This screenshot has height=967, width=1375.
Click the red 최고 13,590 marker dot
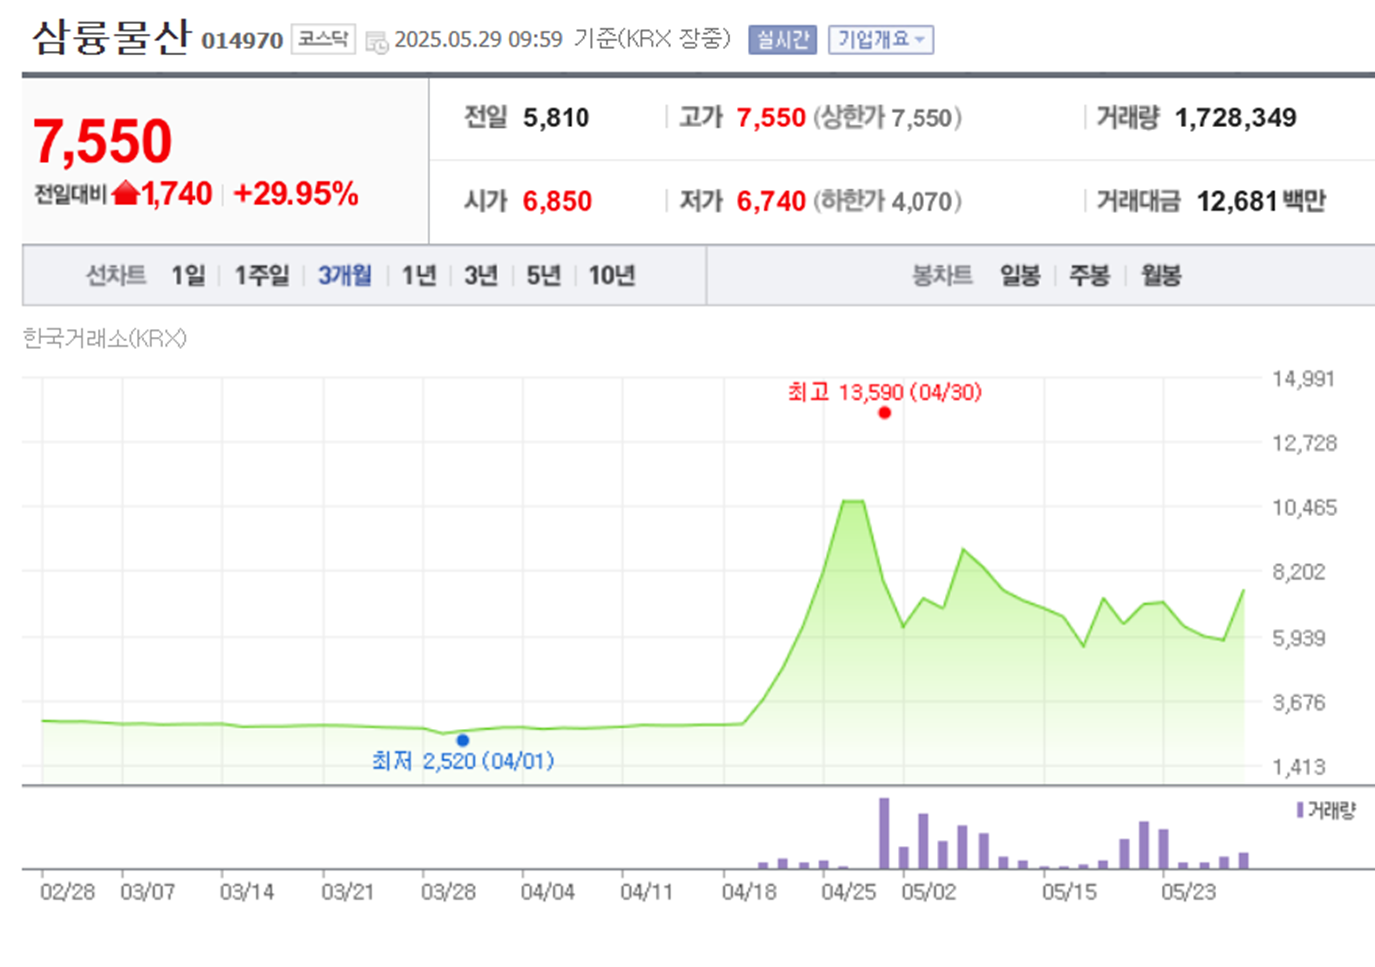884,412
